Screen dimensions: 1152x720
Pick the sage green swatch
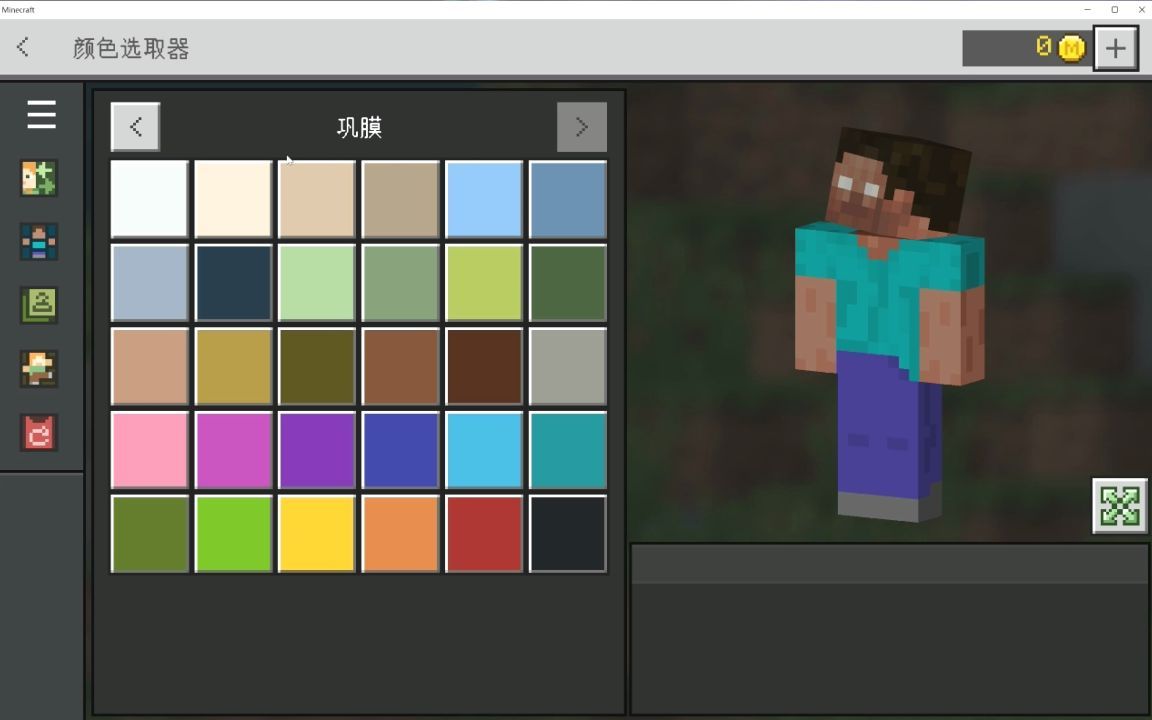(400, 283)
